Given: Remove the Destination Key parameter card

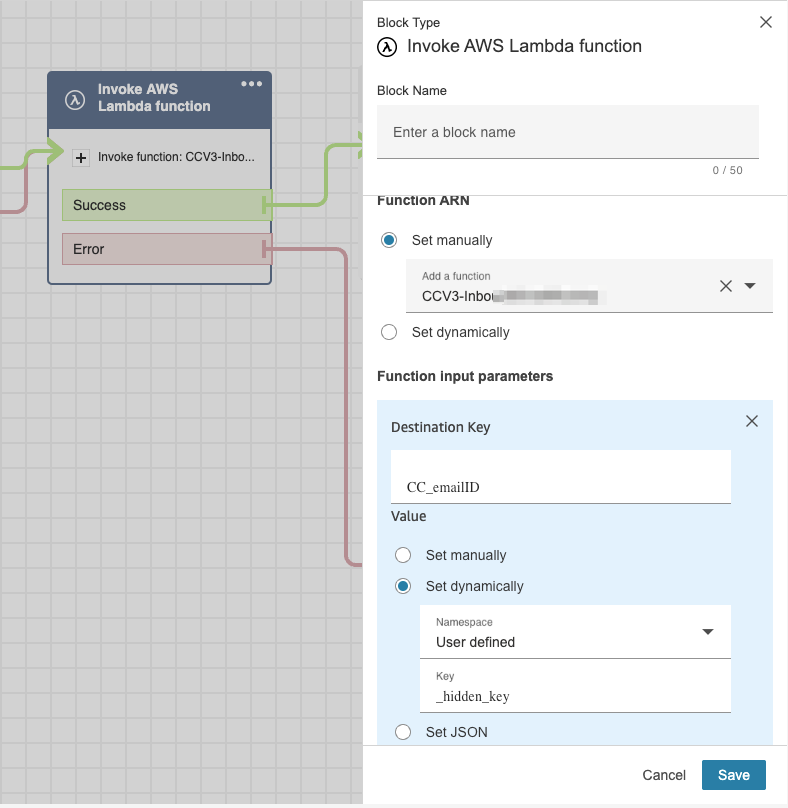Looking at the screenshot, I should [752, 422].
